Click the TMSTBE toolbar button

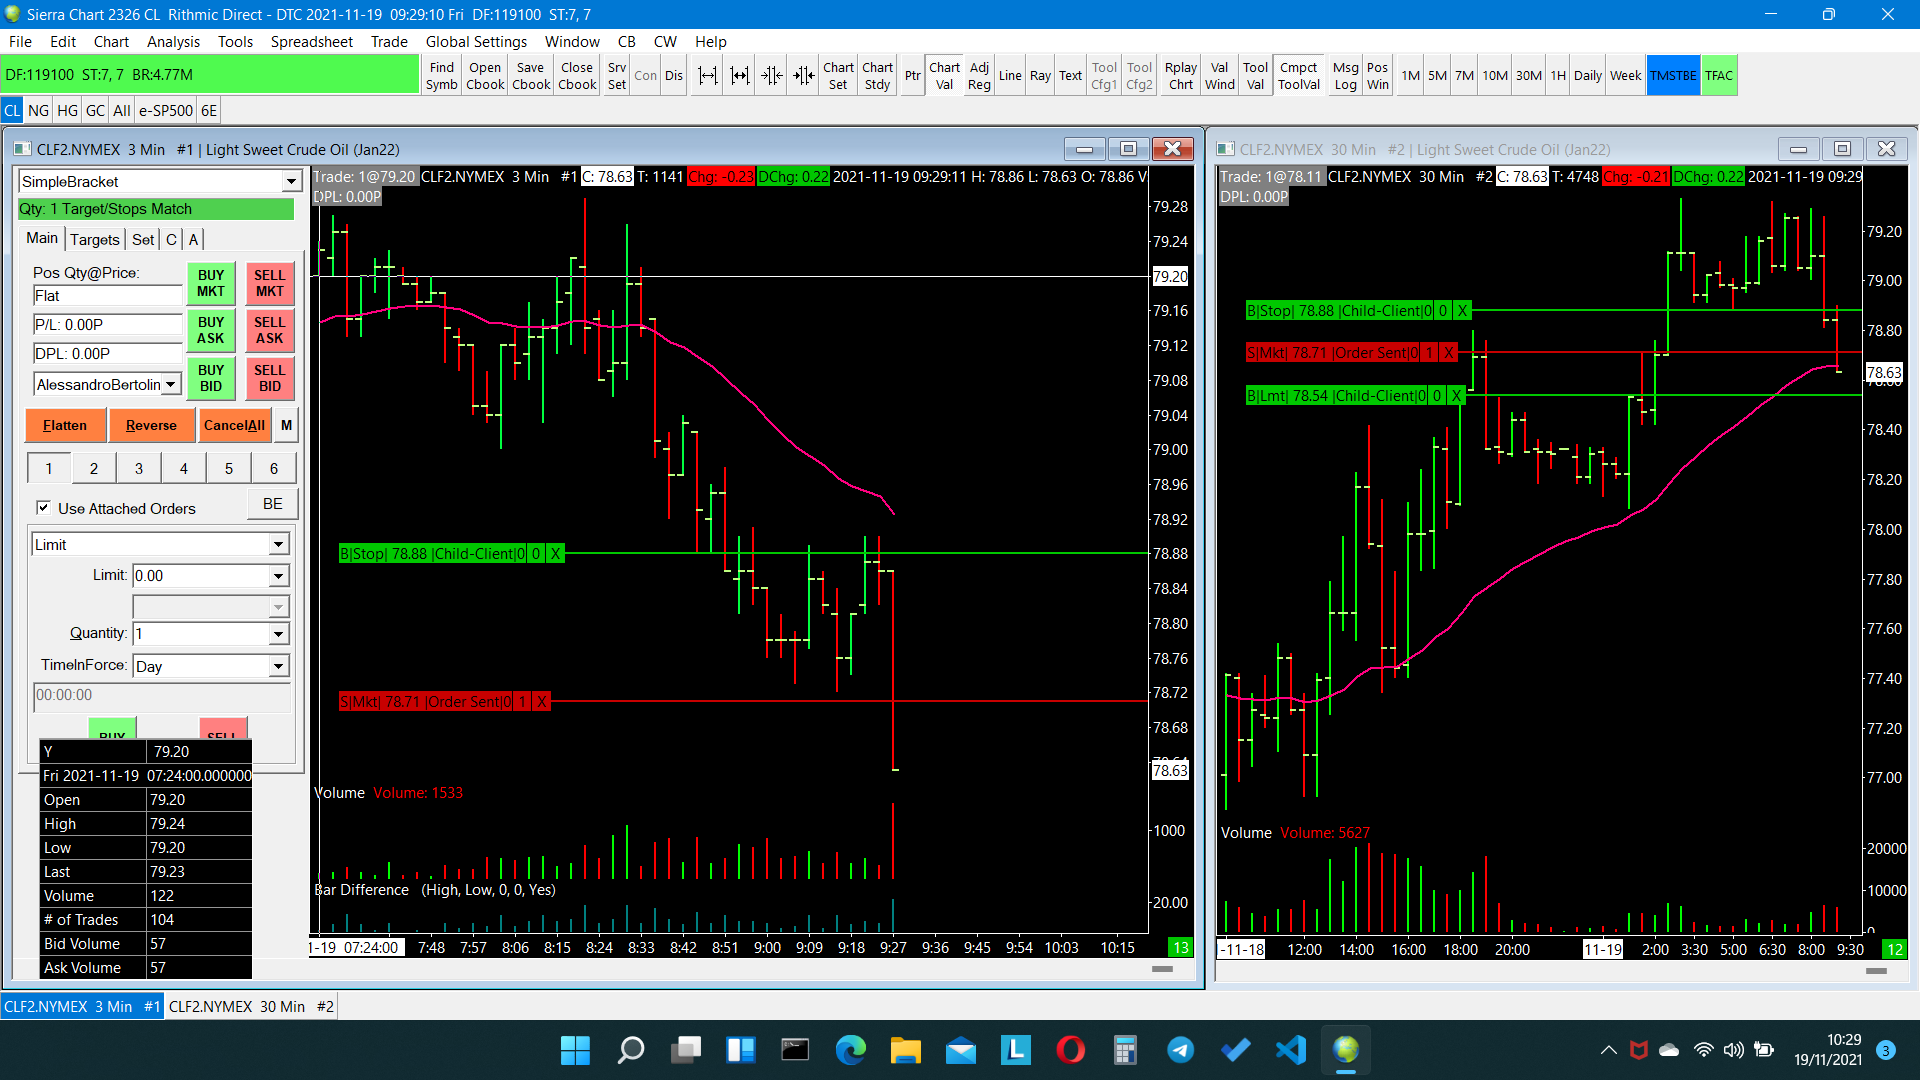click(1673, 76)
